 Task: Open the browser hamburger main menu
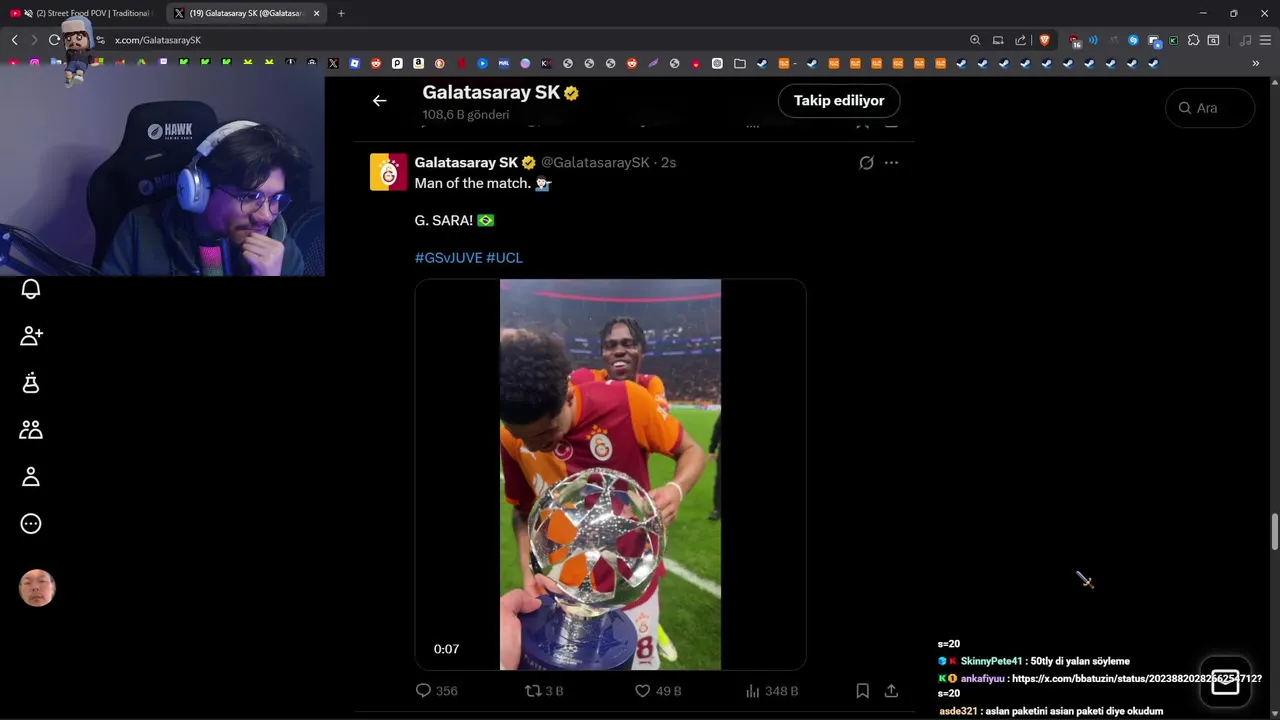[1265, 40]
